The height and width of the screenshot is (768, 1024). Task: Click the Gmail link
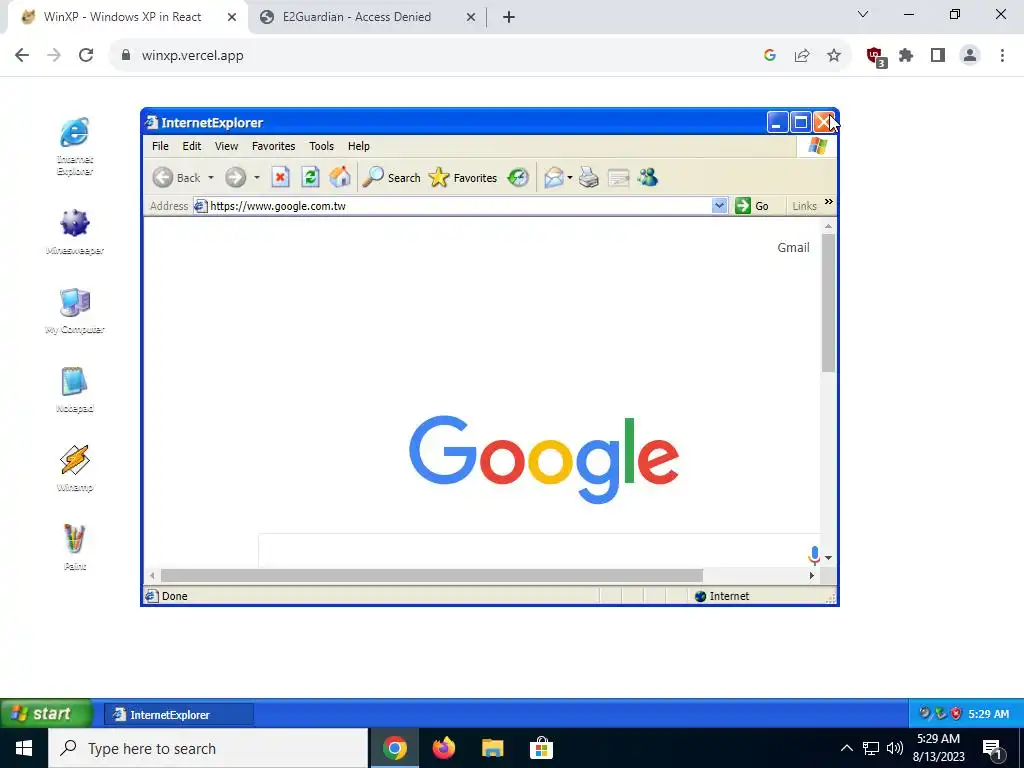793,248
